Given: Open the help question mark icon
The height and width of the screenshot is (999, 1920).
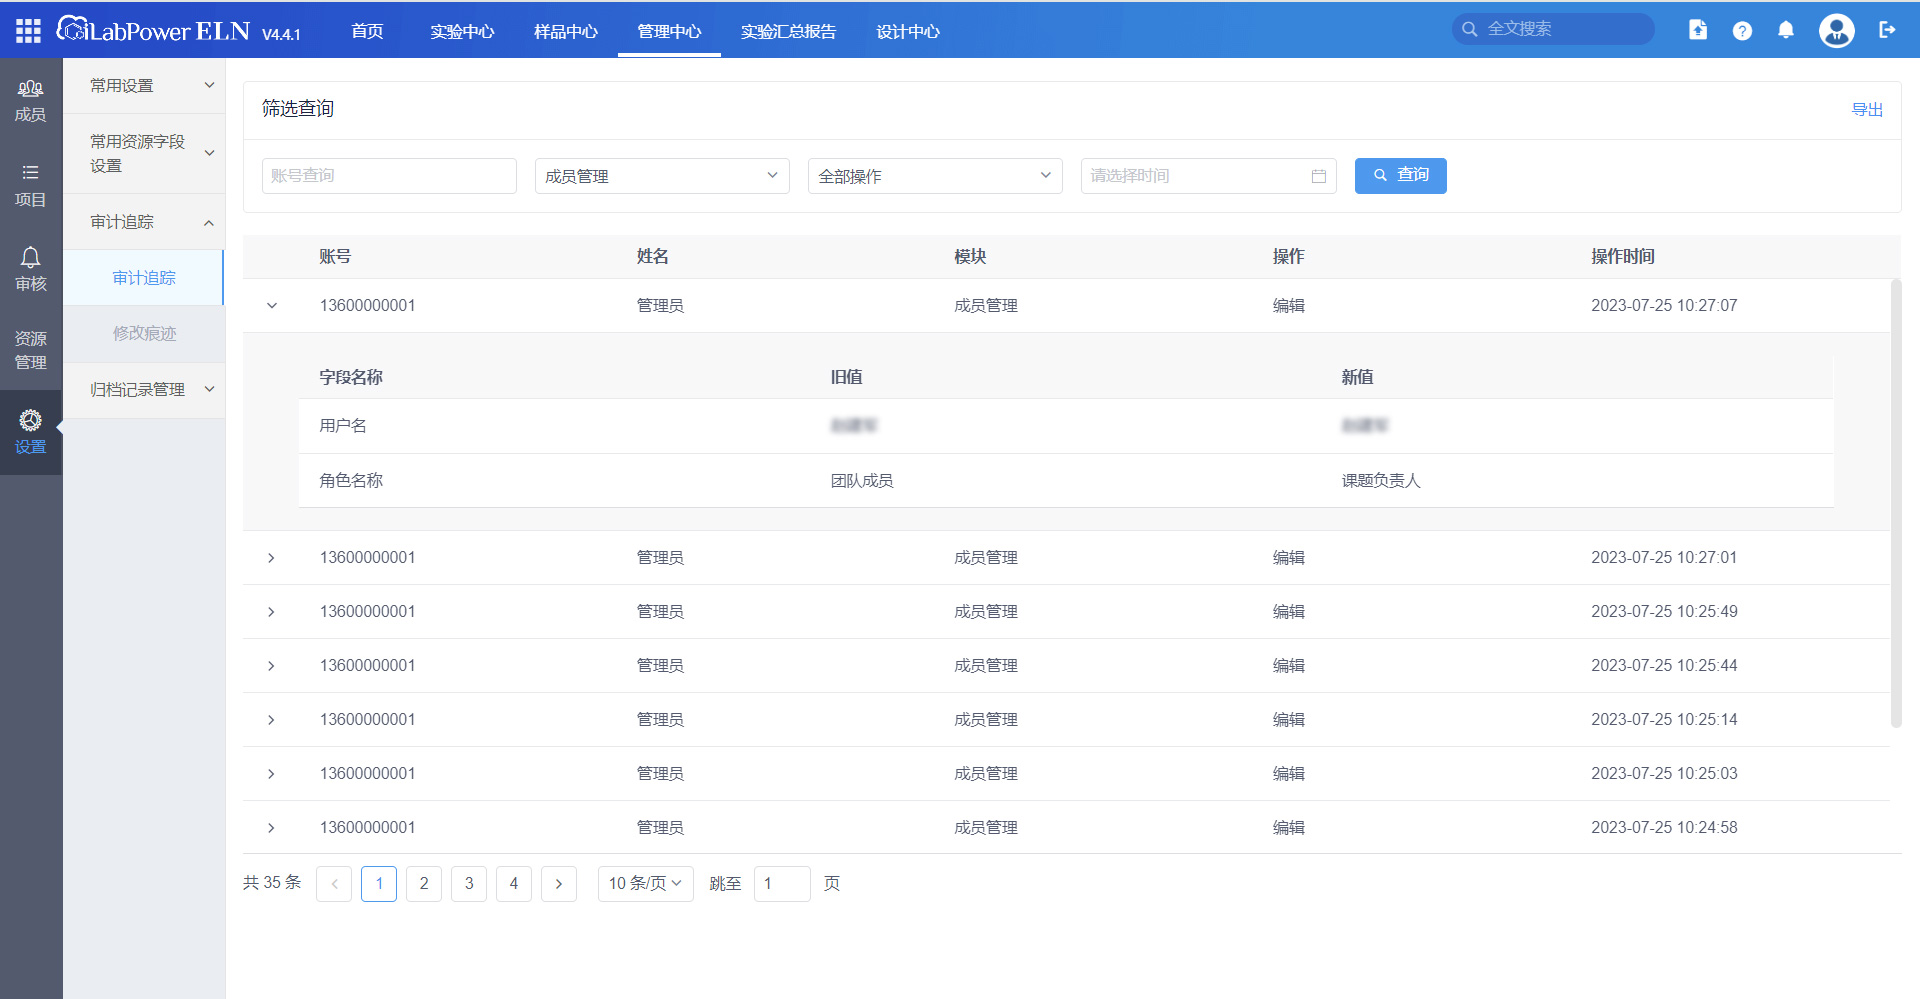Looking at the screenshot, I should (1742, 31).
